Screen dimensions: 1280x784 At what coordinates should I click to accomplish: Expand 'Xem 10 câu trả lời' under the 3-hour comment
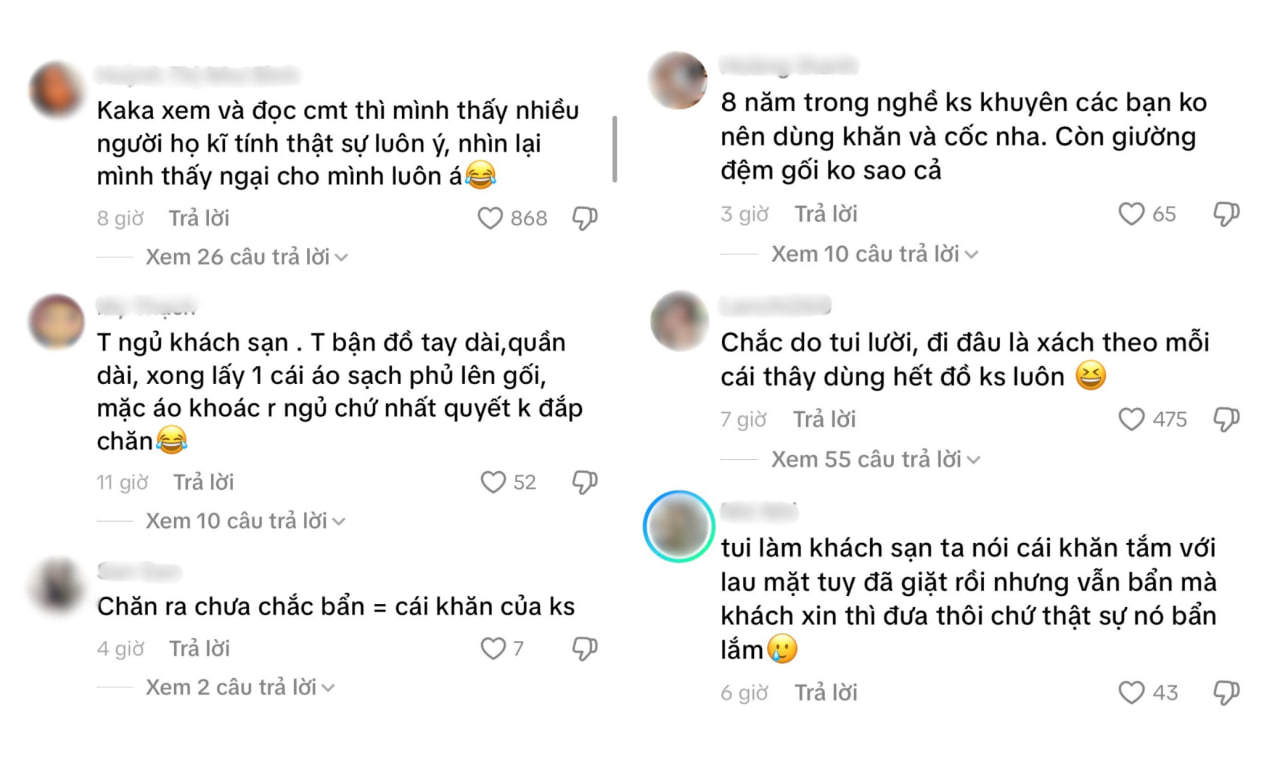point(872,253)
